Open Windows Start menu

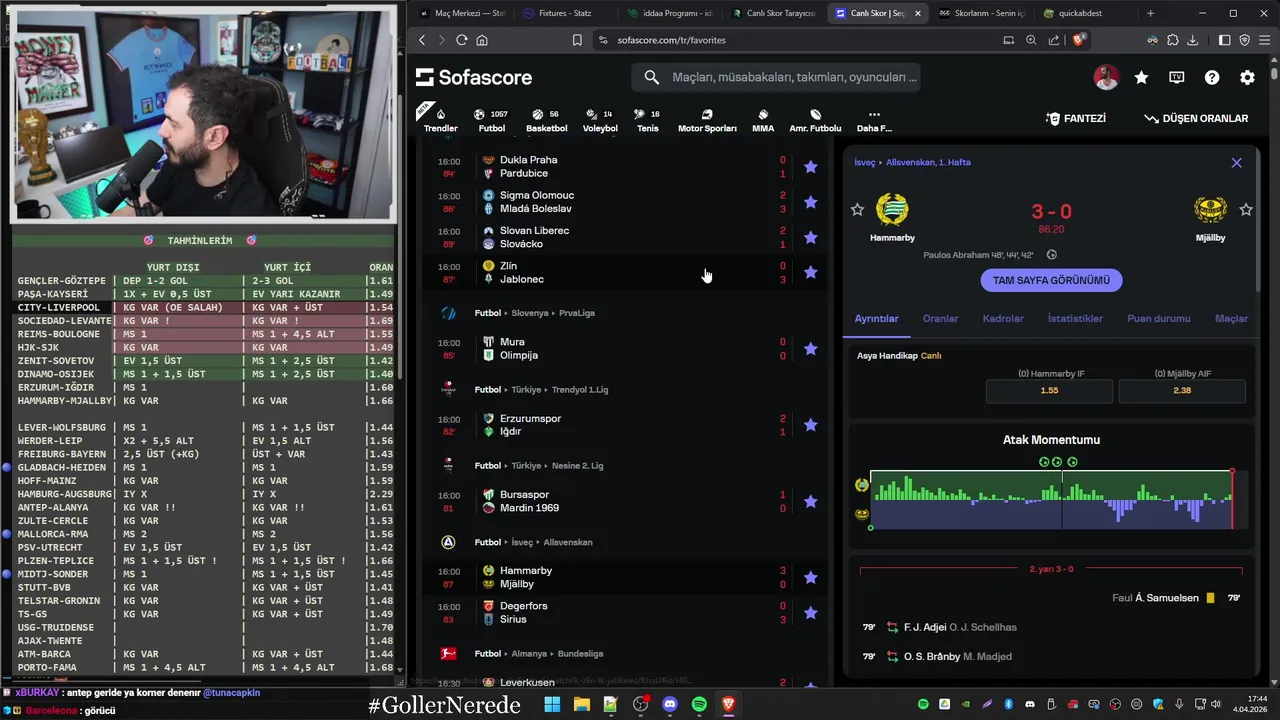coord(552,705)
